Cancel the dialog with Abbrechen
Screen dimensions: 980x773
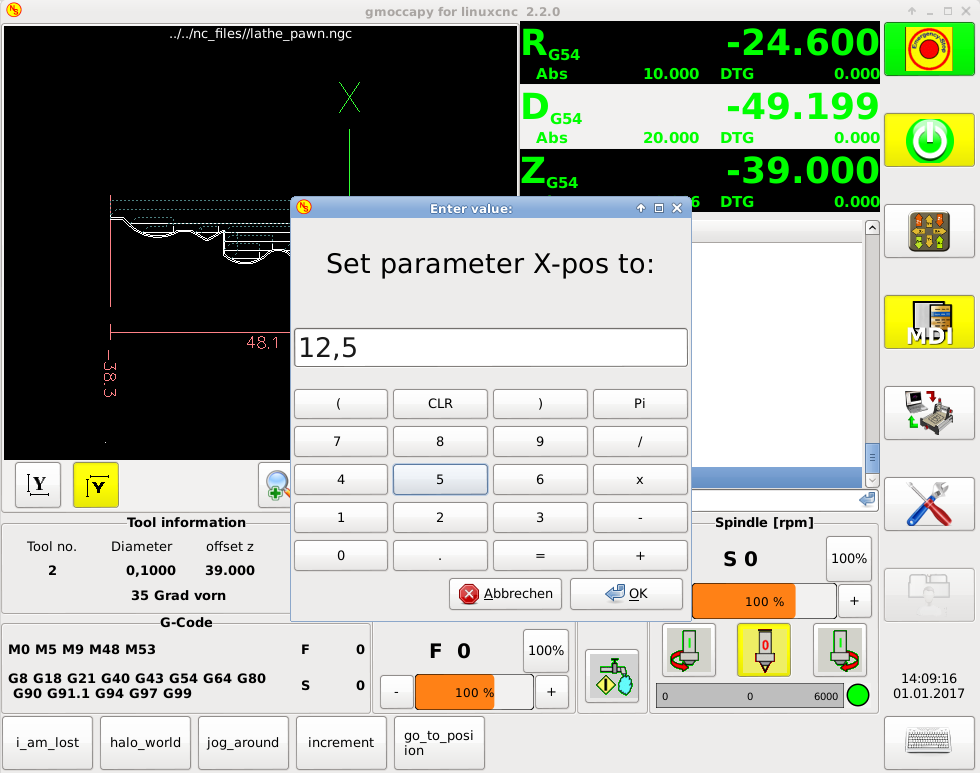(x=506, y=594)
